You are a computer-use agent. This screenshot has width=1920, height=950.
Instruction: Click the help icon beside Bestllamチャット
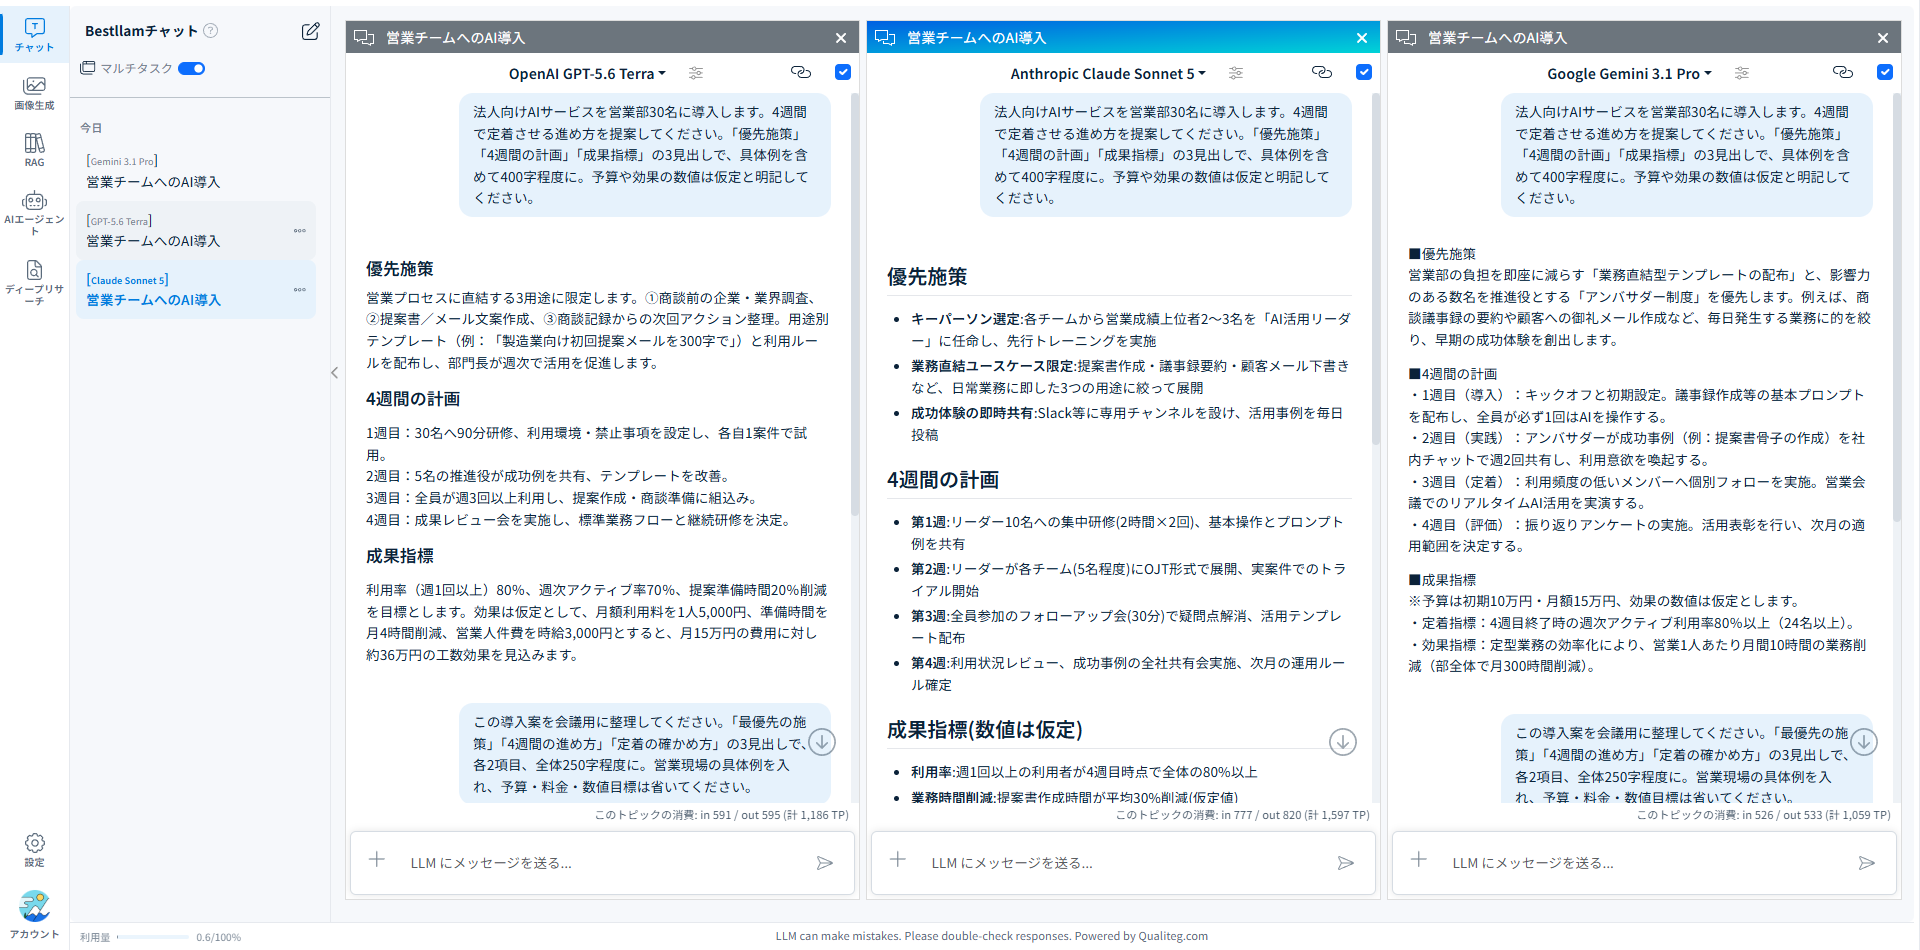pos(211,31)
